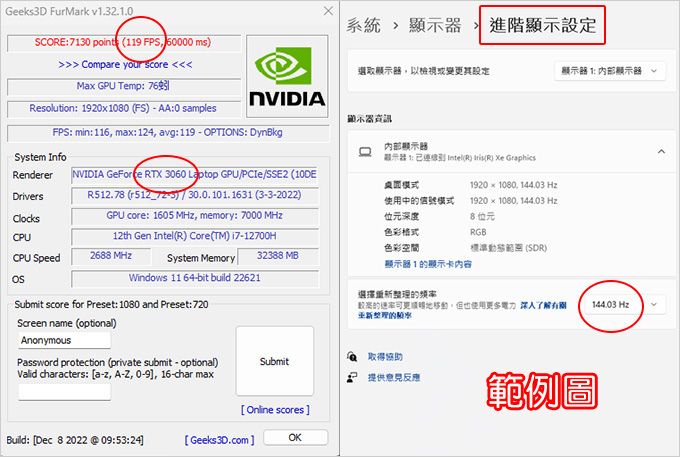Screen dimensions: 680x457
Task: Click the desktop mode 1920 × 1080, 144.03 Hz value
Action: (x=513, y=185)
